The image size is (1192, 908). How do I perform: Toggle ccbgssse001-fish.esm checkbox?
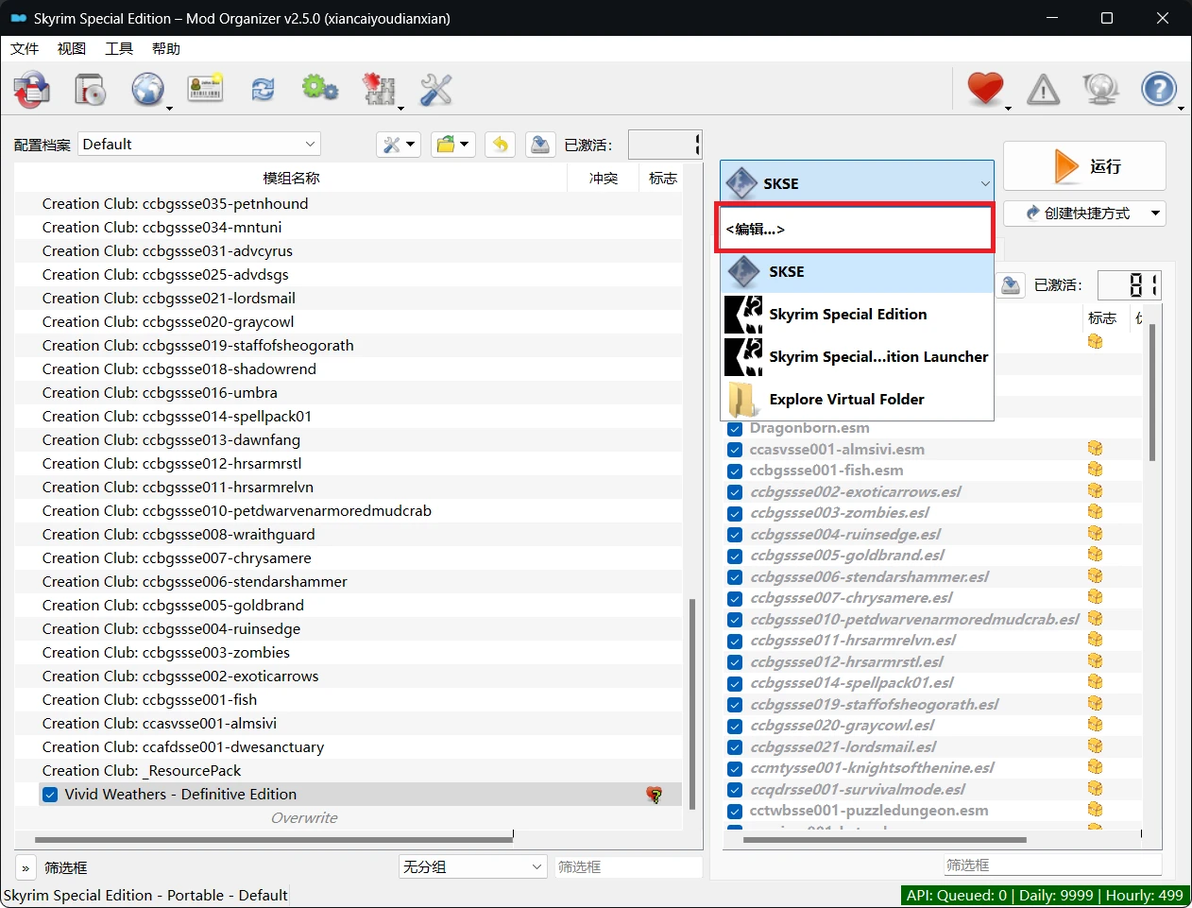pyautogui.click(x=734, y=471)
